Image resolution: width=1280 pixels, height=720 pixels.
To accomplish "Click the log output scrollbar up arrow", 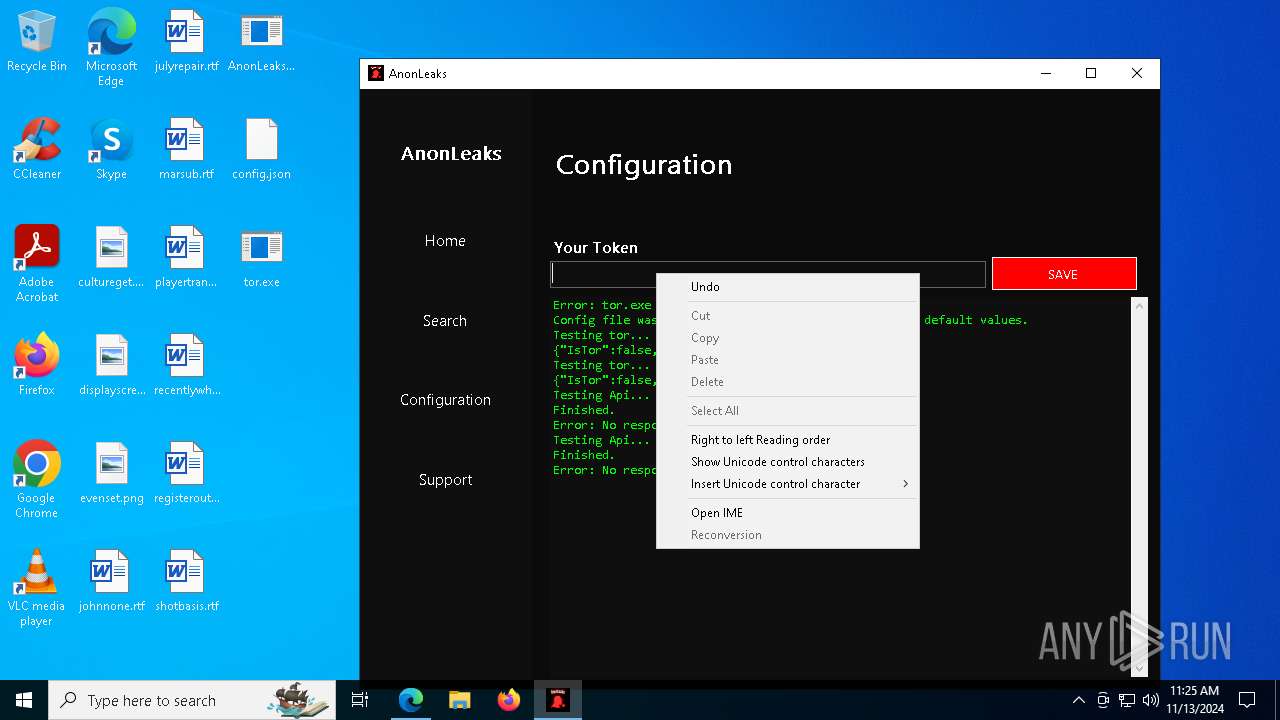I will coord(1139,306).
